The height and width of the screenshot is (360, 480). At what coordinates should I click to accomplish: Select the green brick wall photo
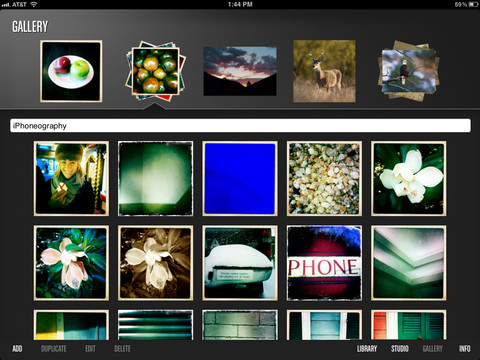coord(240,325)
